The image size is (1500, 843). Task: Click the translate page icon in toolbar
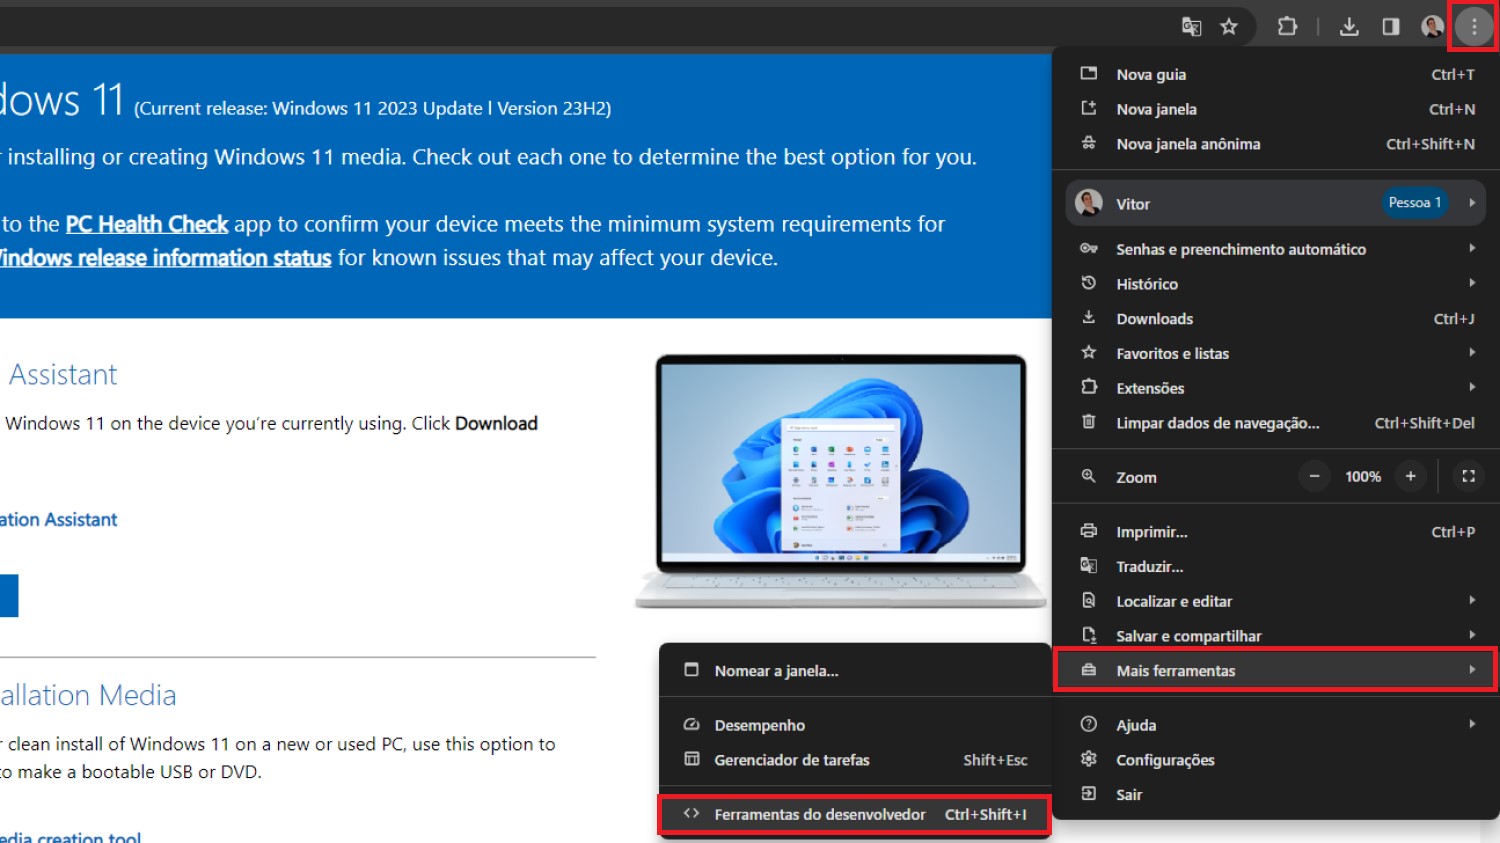point(1191,27)
